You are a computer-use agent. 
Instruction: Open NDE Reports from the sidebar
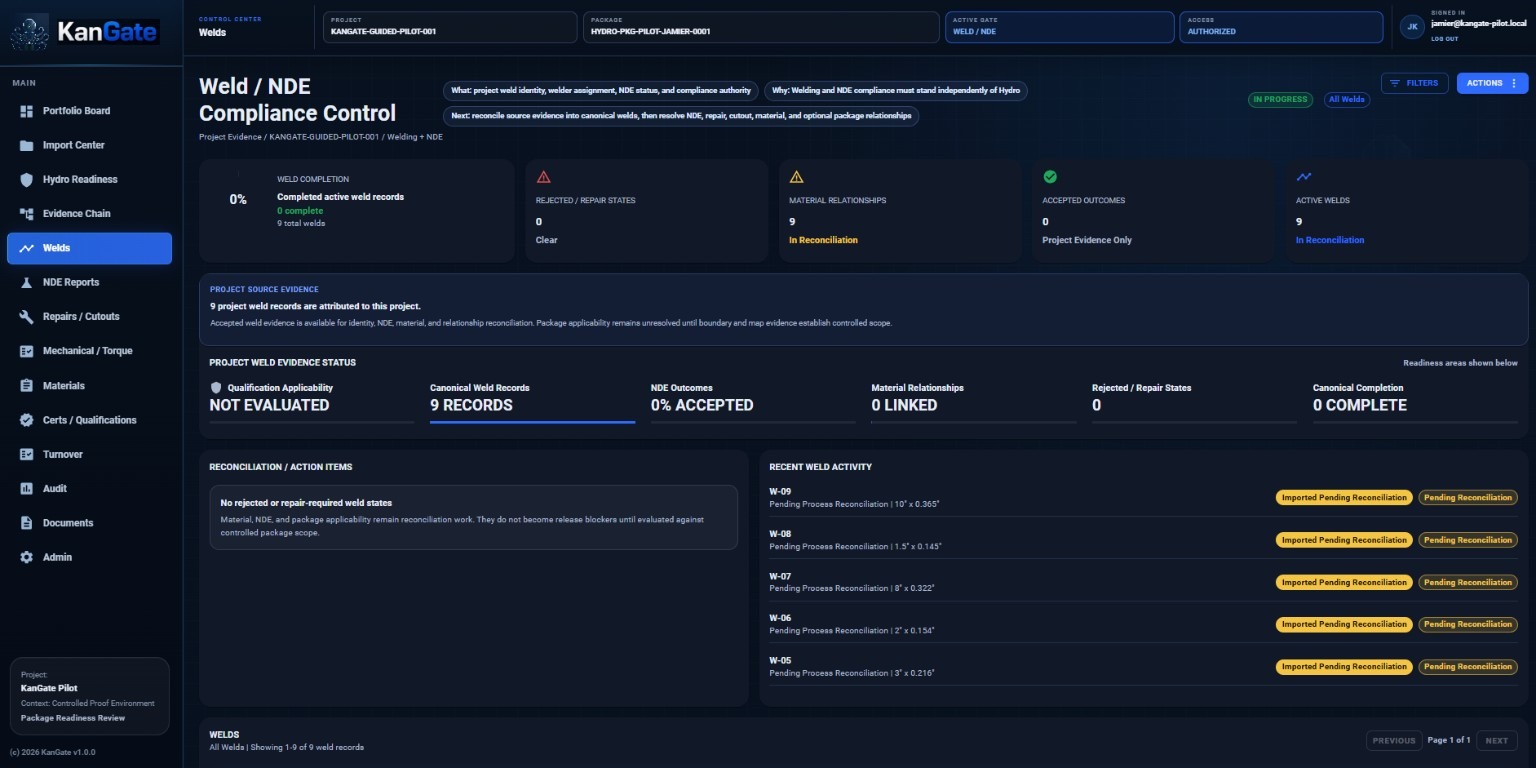[90, 283]
